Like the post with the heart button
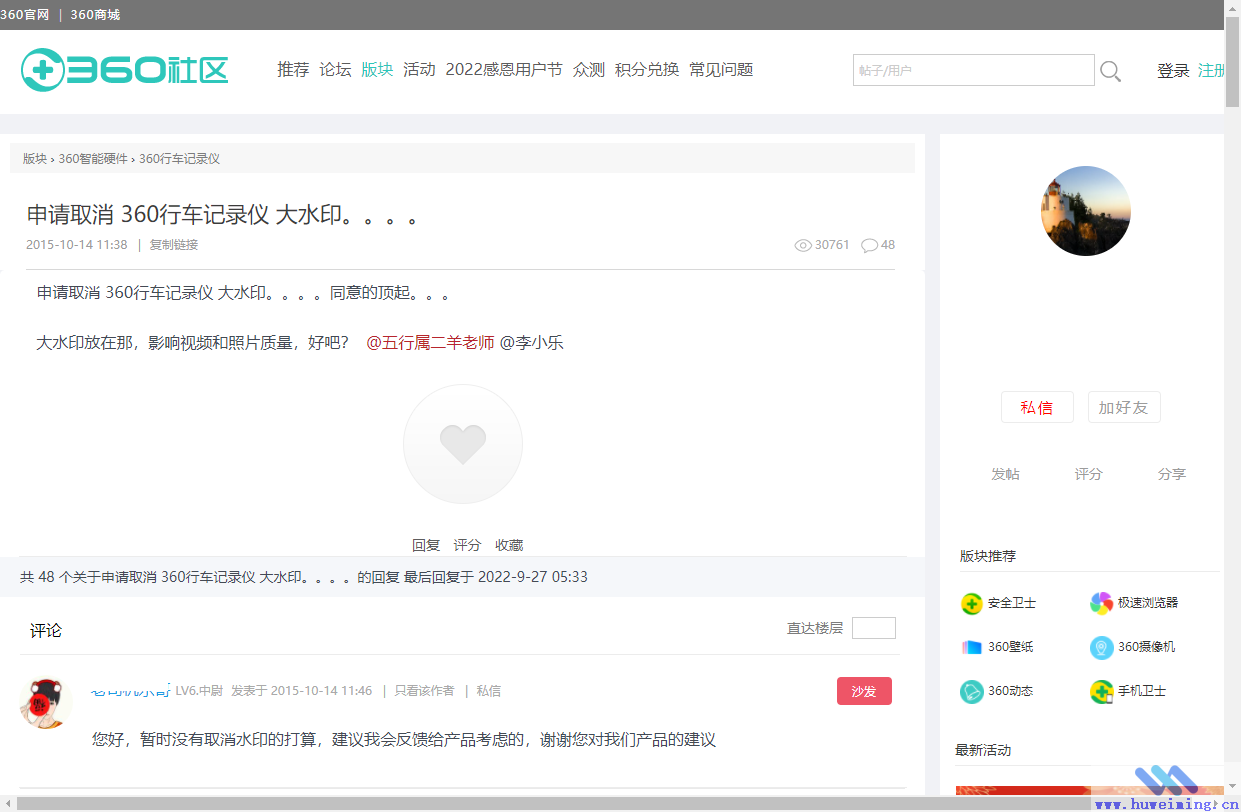 point(463,444)
